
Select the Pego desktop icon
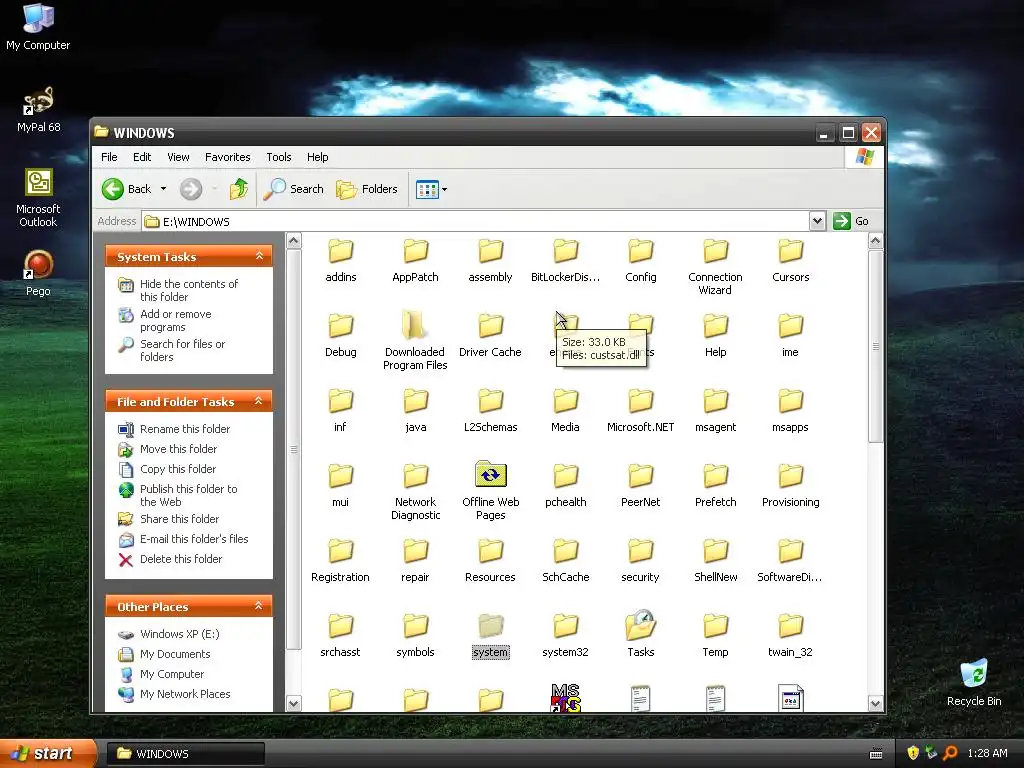point(39,274)
